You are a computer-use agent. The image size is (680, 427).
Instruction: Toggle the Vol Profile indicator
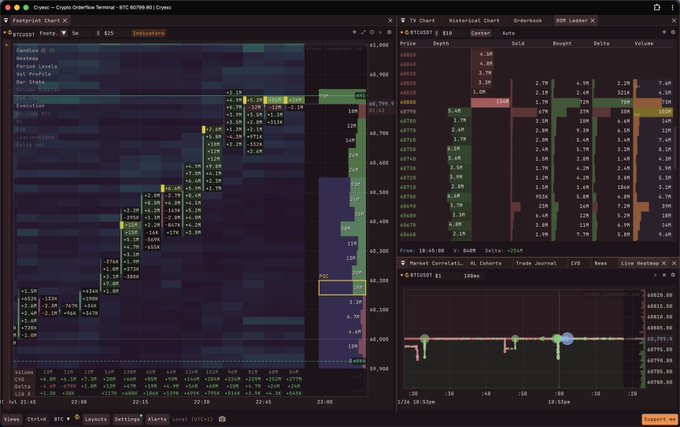click(33, 74)
